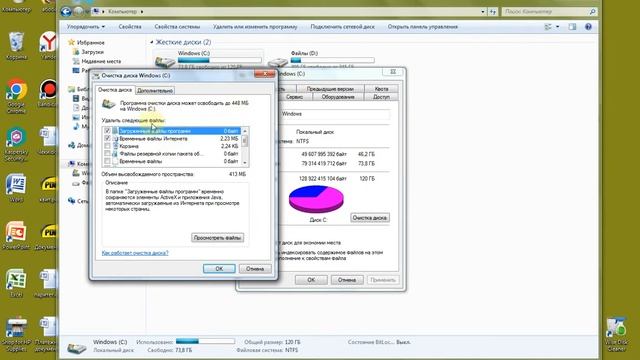Open the Word desktop icon
640x360 pixels.
point(16,185)
